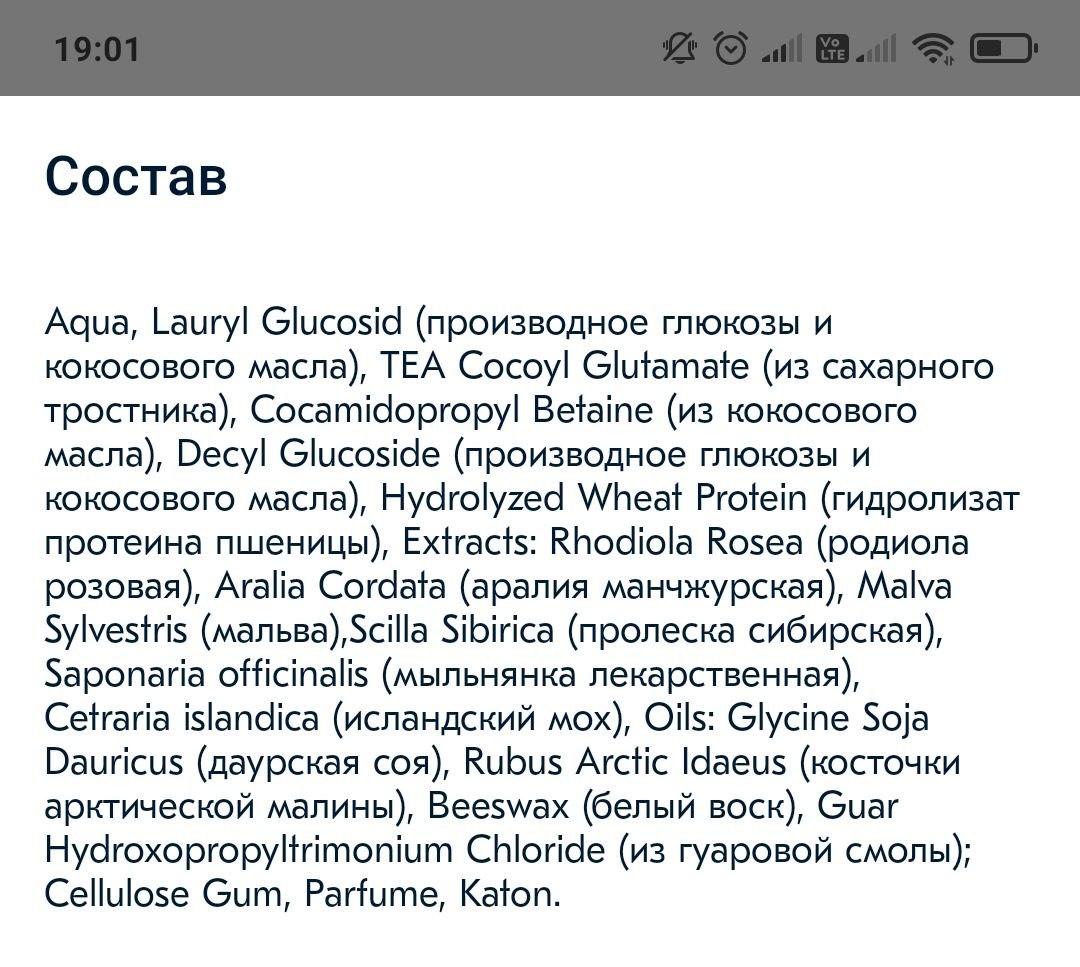Tap the 19:01 clock in status bar
The height and width of the screenshot is (967, 1080).
97,50
